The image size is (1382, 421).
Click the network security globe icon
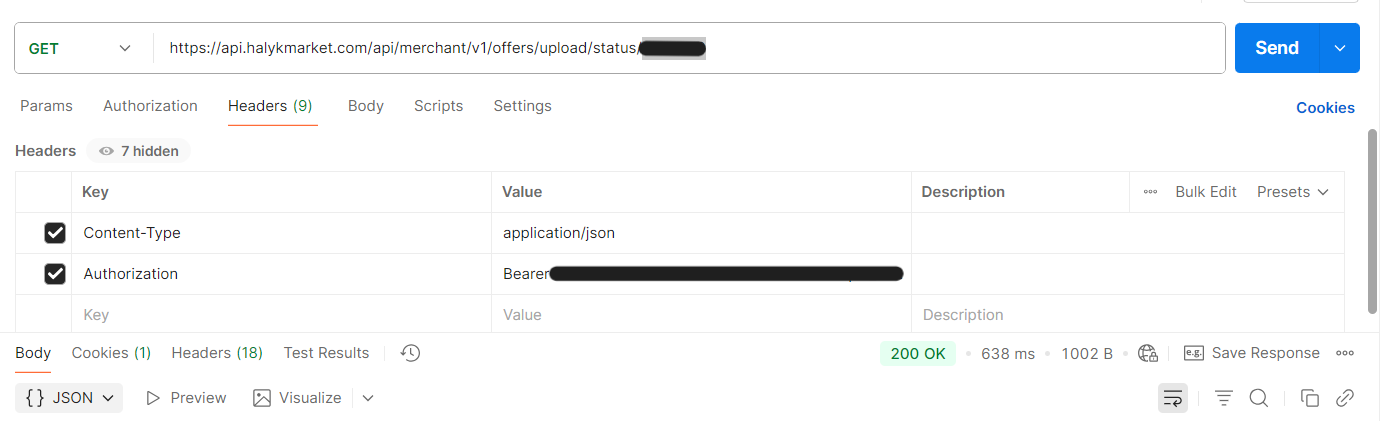point(1148,353)
